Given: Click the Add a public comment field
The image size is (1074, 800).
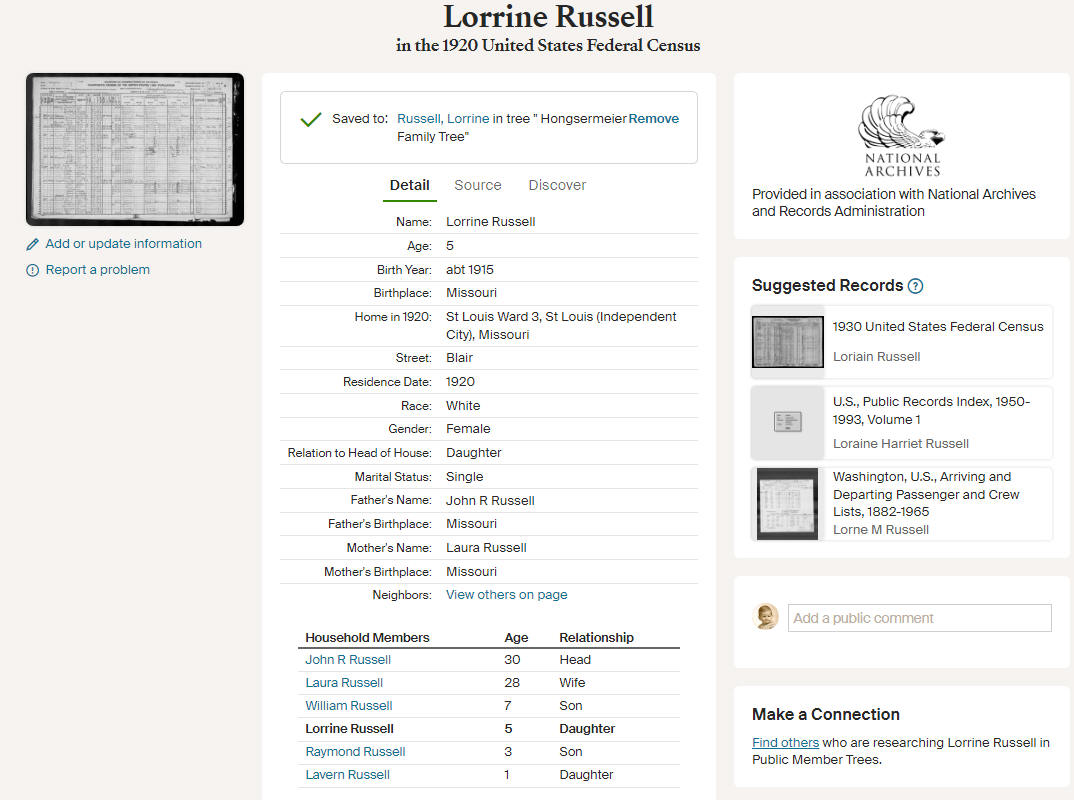Looking at the screenshot, I should click(919, 618).
